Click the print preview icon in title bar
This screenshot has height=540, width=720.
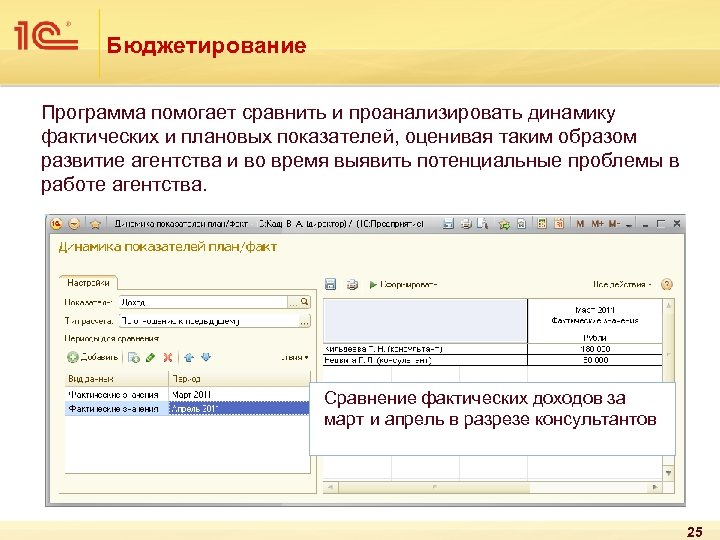pos(483,224)
